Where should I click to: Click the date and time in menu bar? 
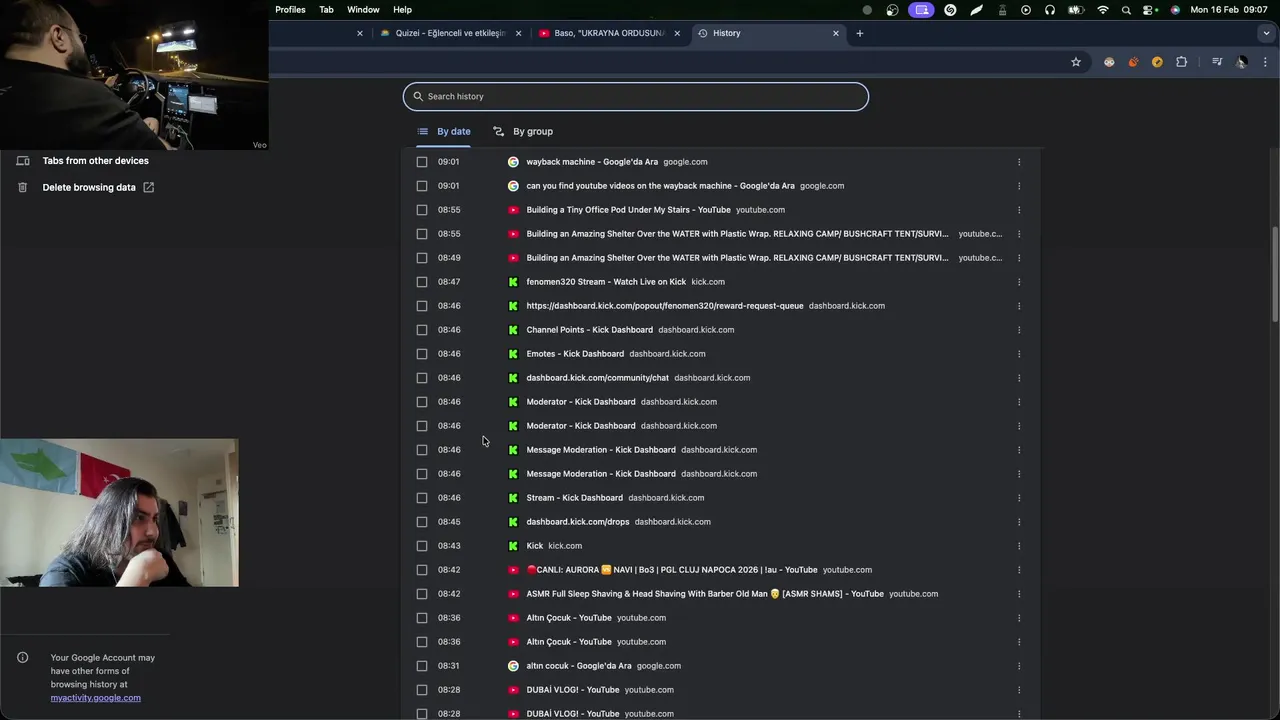(1229, 9)
